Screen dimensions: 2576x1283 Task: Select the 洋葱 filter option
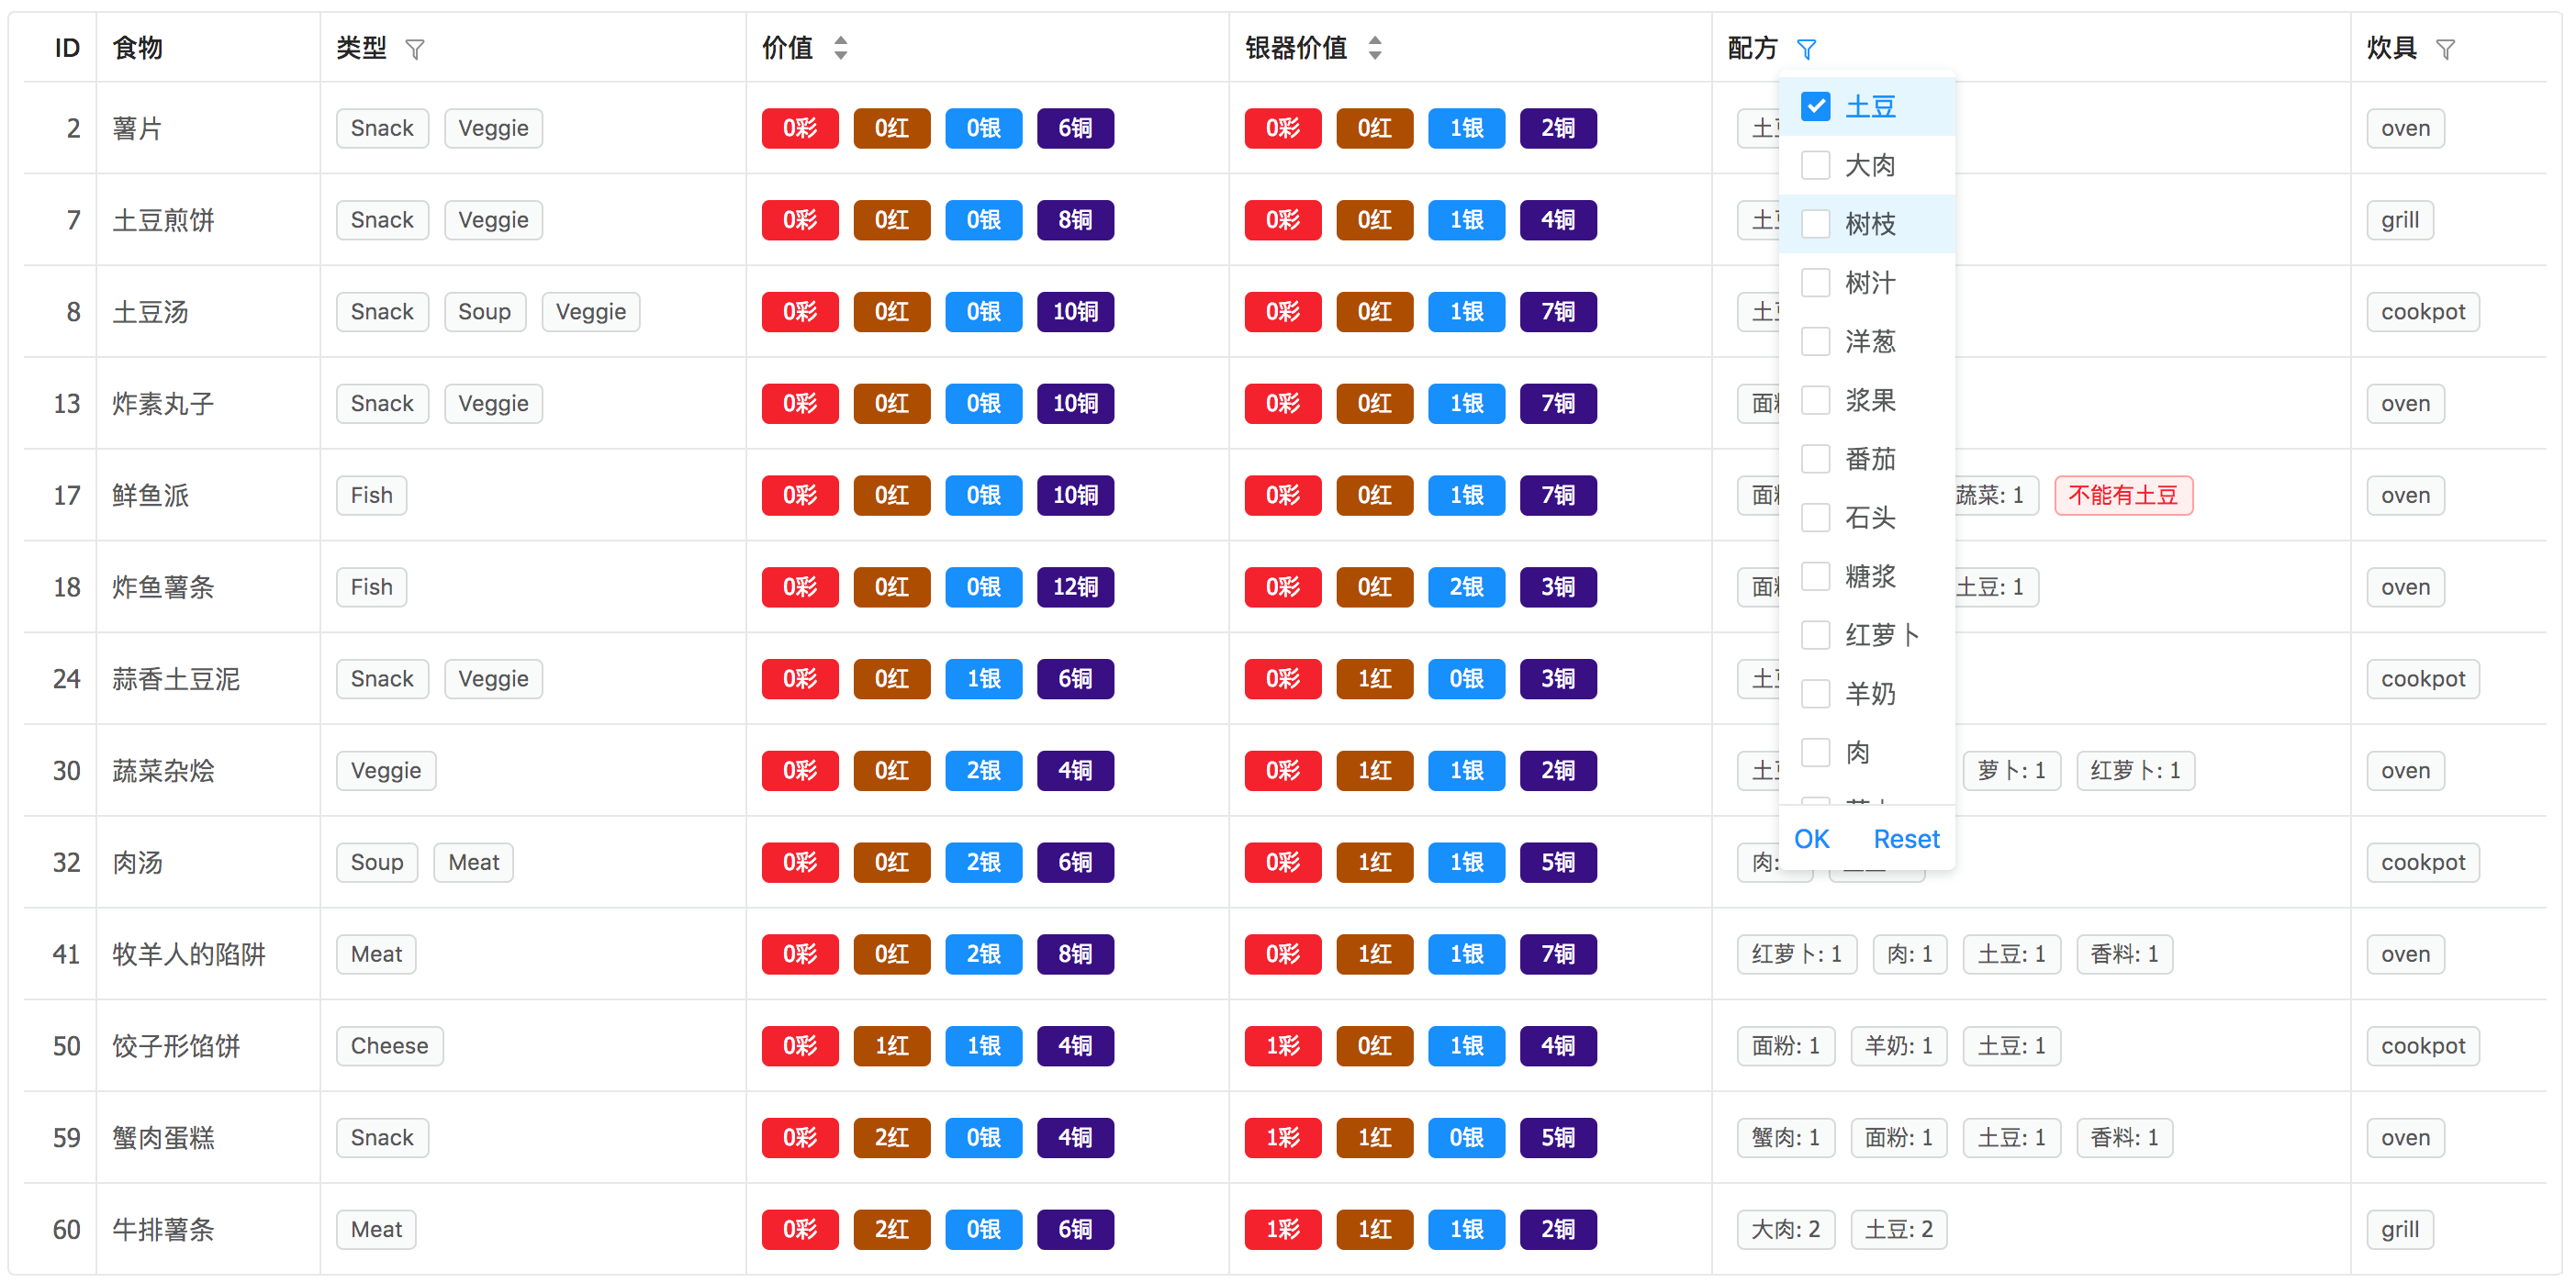point(1815,341)
